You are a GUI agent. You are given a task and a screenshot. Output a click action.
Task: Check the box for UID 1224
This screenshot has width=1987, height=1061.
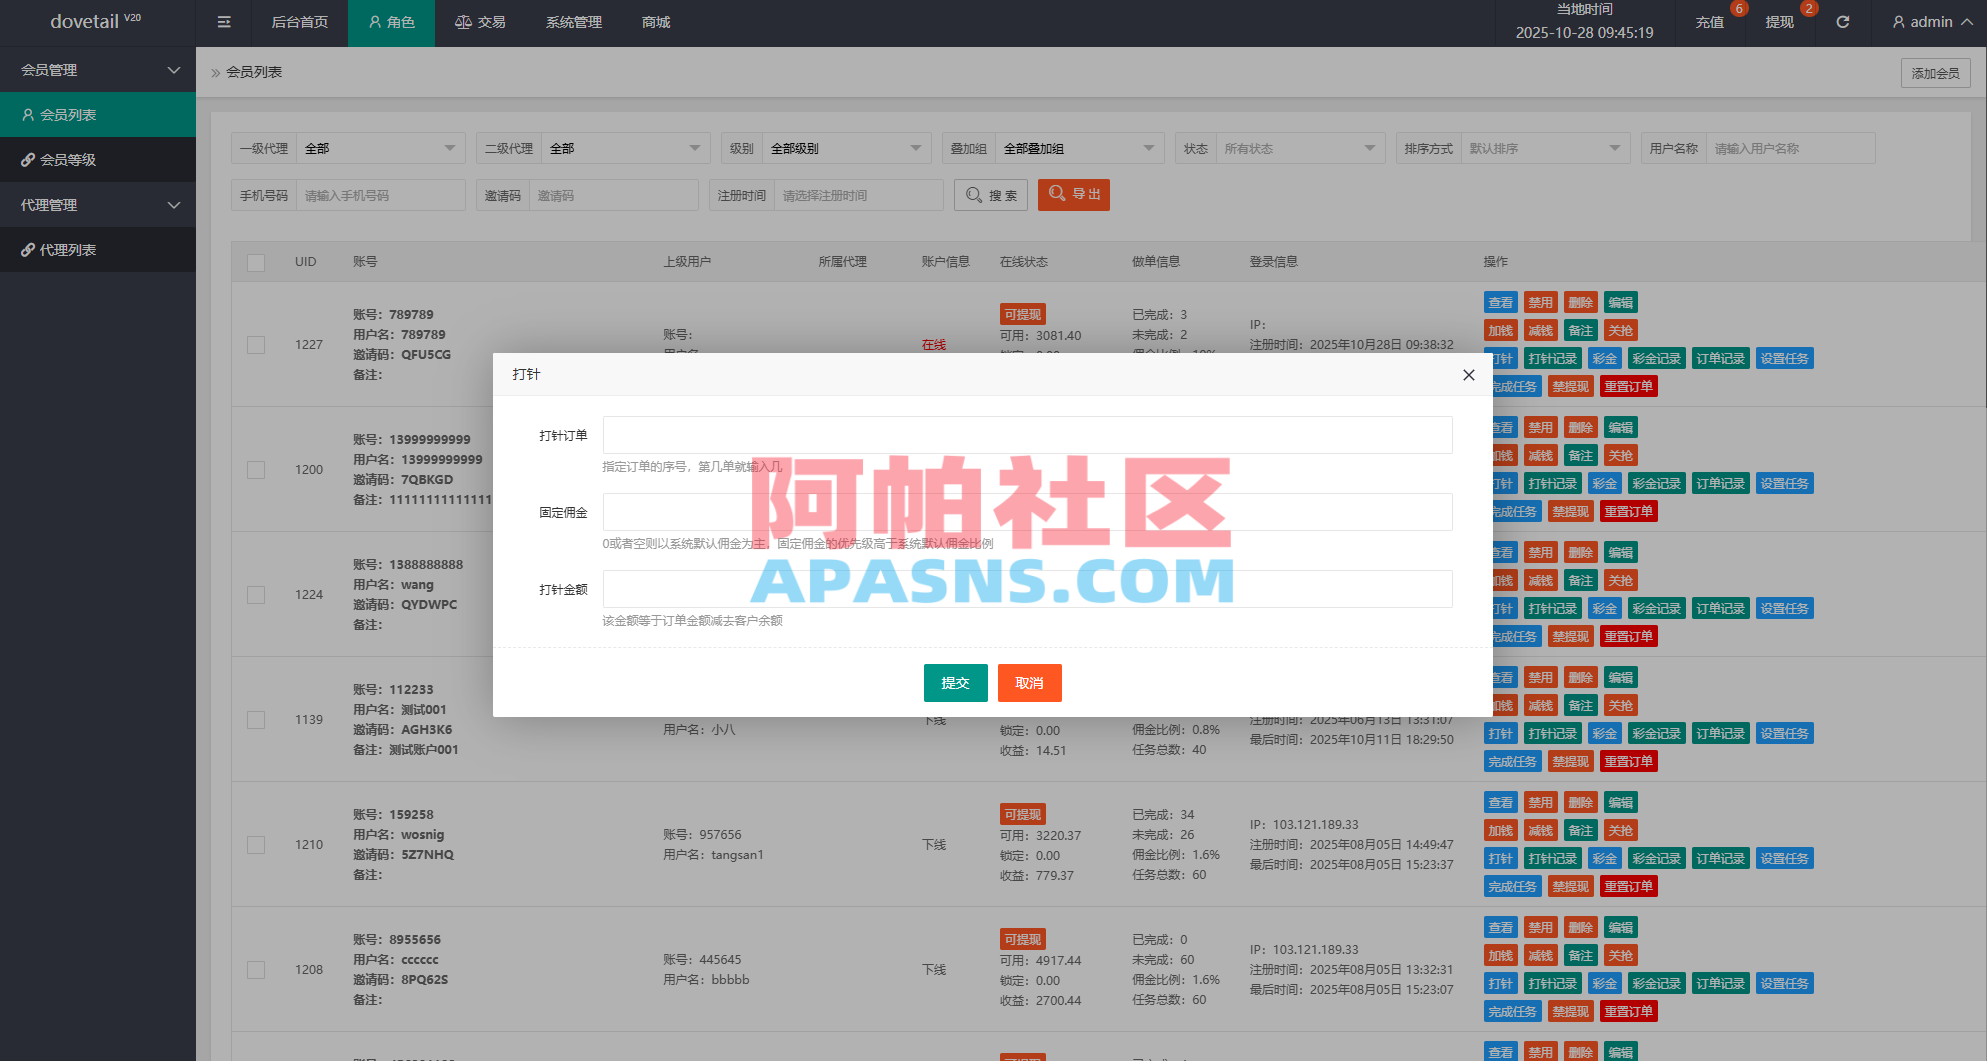(256, 595)
